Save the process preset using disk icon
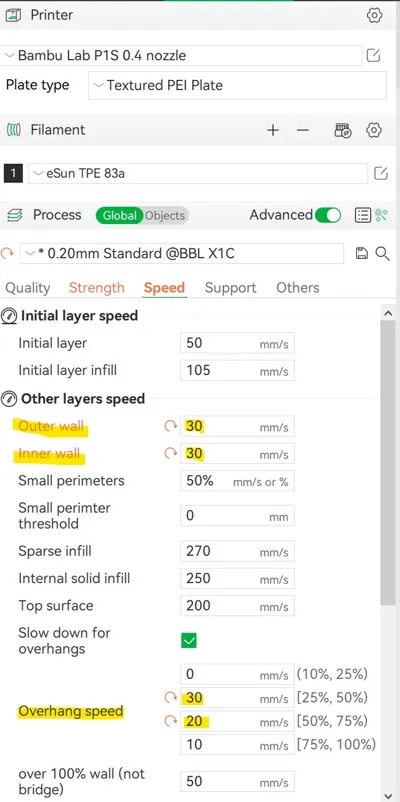400x802 pixels. tap(362, 253)
